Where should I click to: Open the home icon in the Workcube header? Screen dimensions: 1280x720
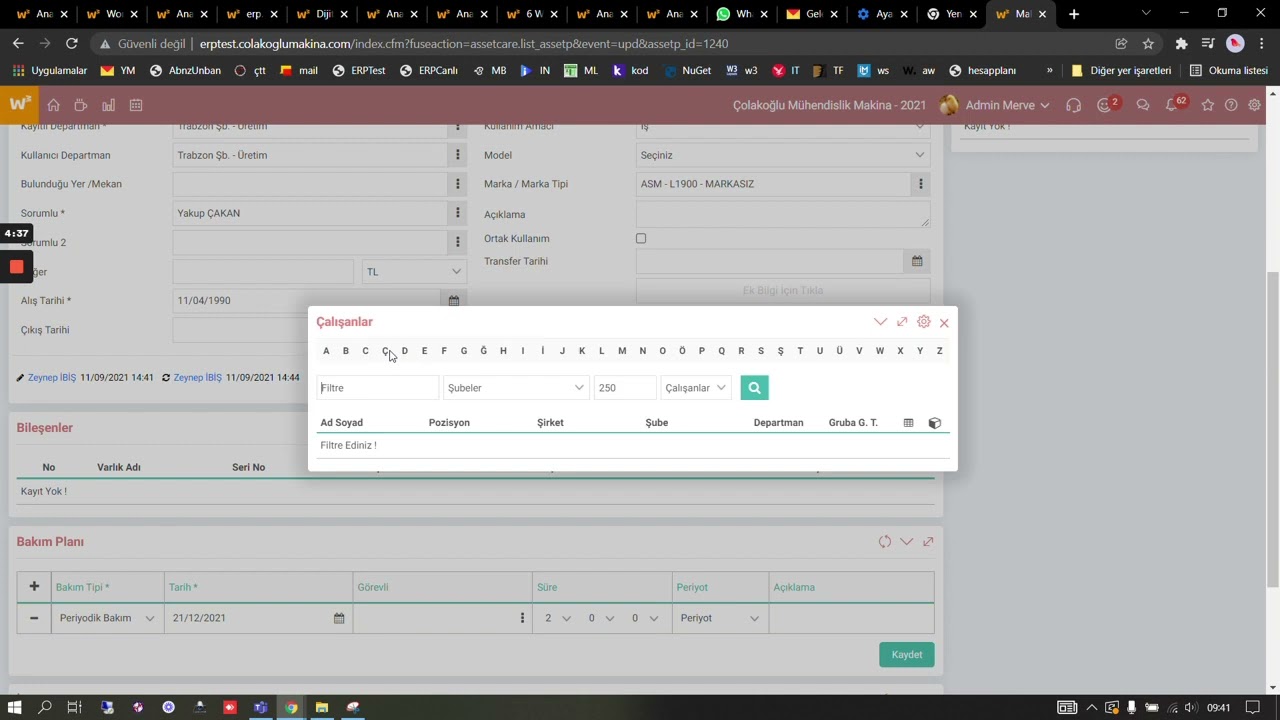point(54,105)
